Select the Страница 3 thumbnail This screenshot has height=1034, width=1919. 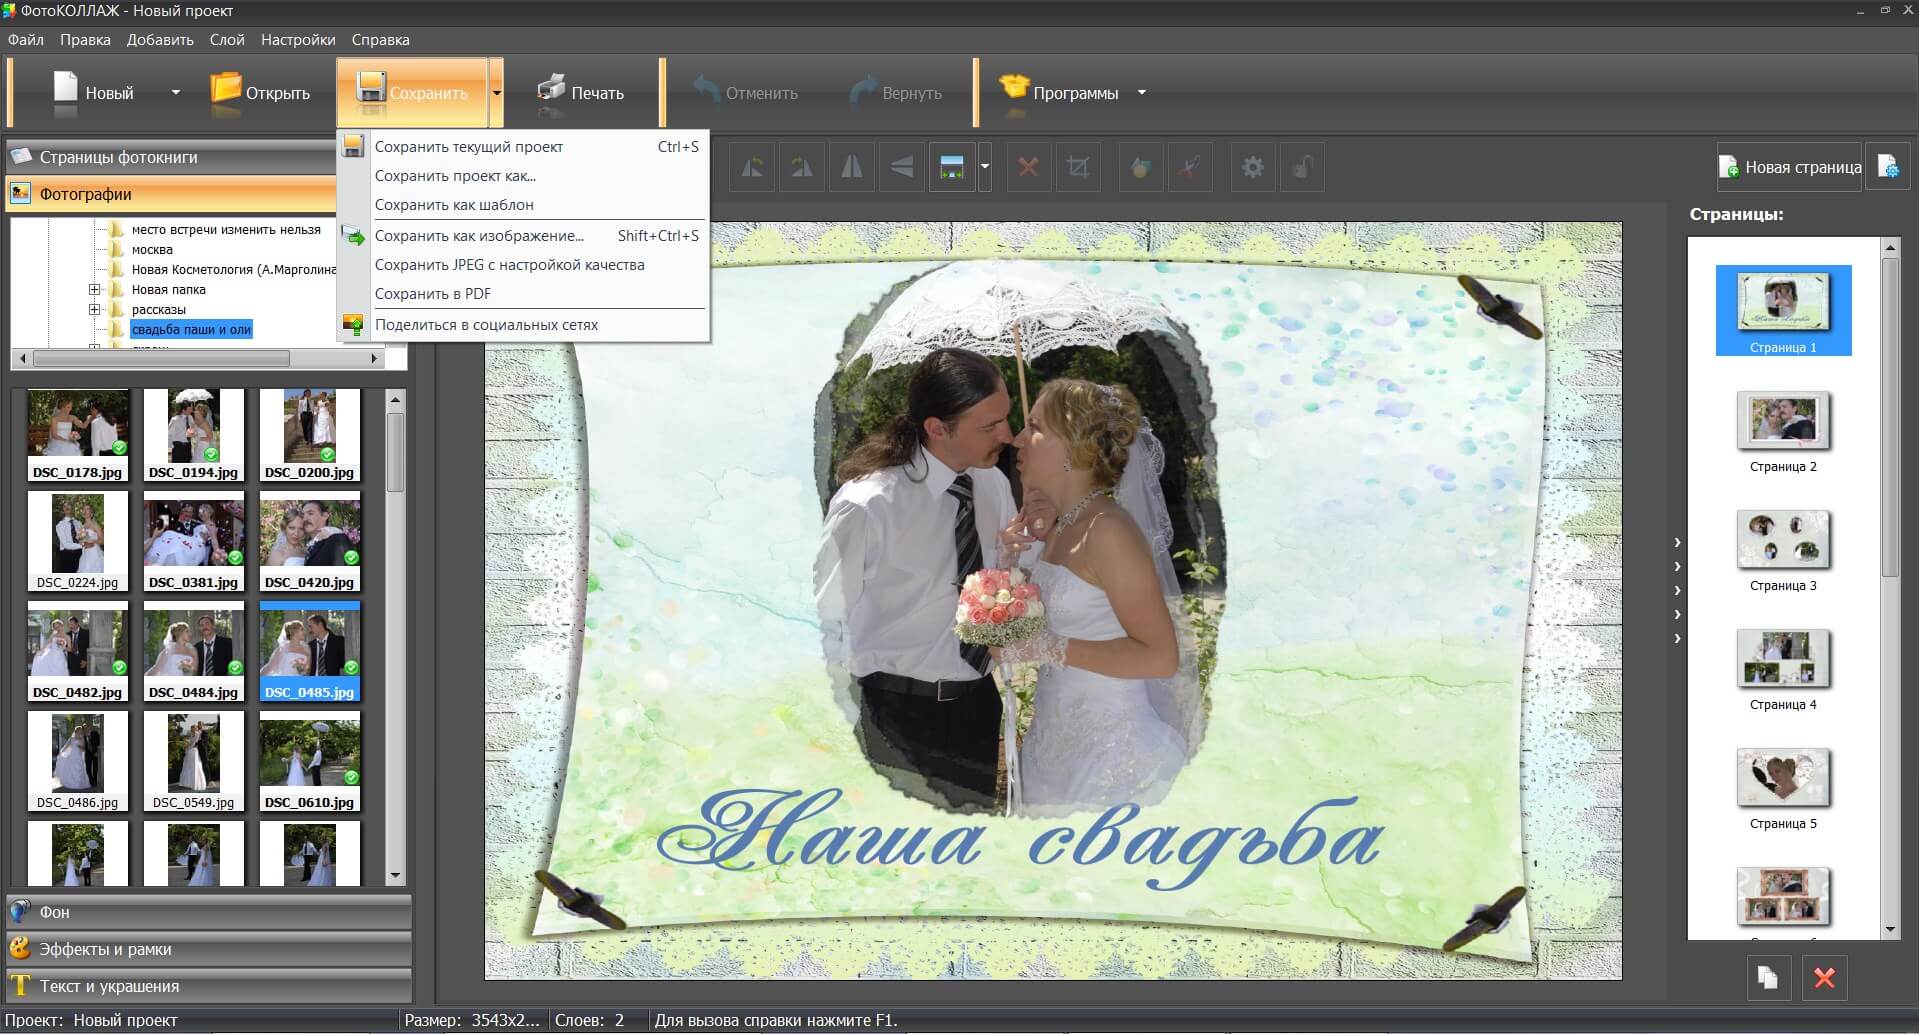click(1783, 541)
